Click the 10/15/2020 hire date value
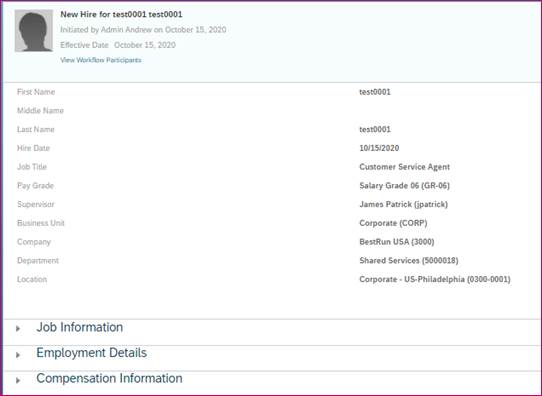 pos(379,148)
